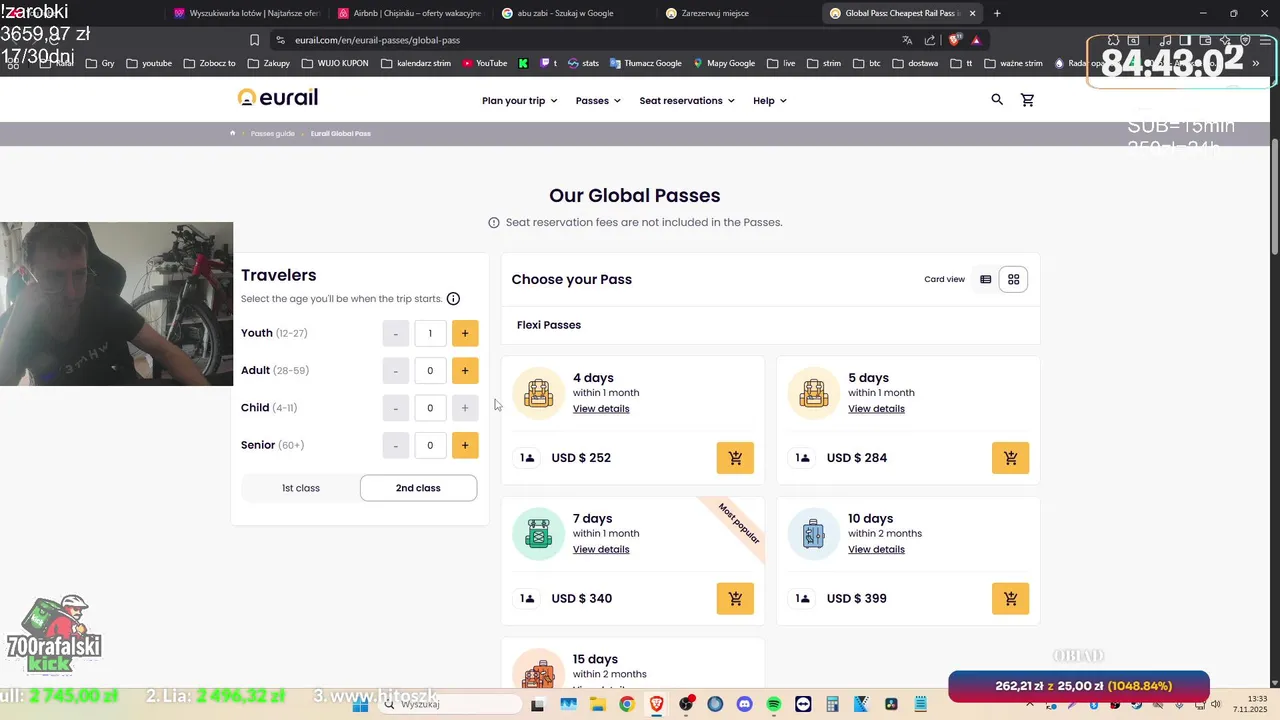Switch to Zarezerwuj miejsce tab
This screenshot has height=720, width=1280.
738,13
